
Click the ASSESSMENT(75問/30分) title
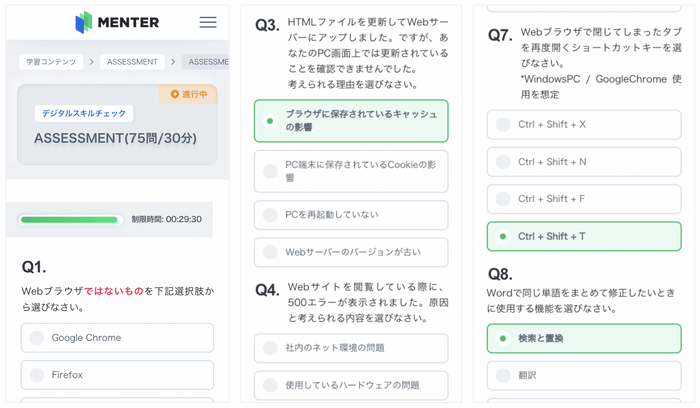(115, 138)
